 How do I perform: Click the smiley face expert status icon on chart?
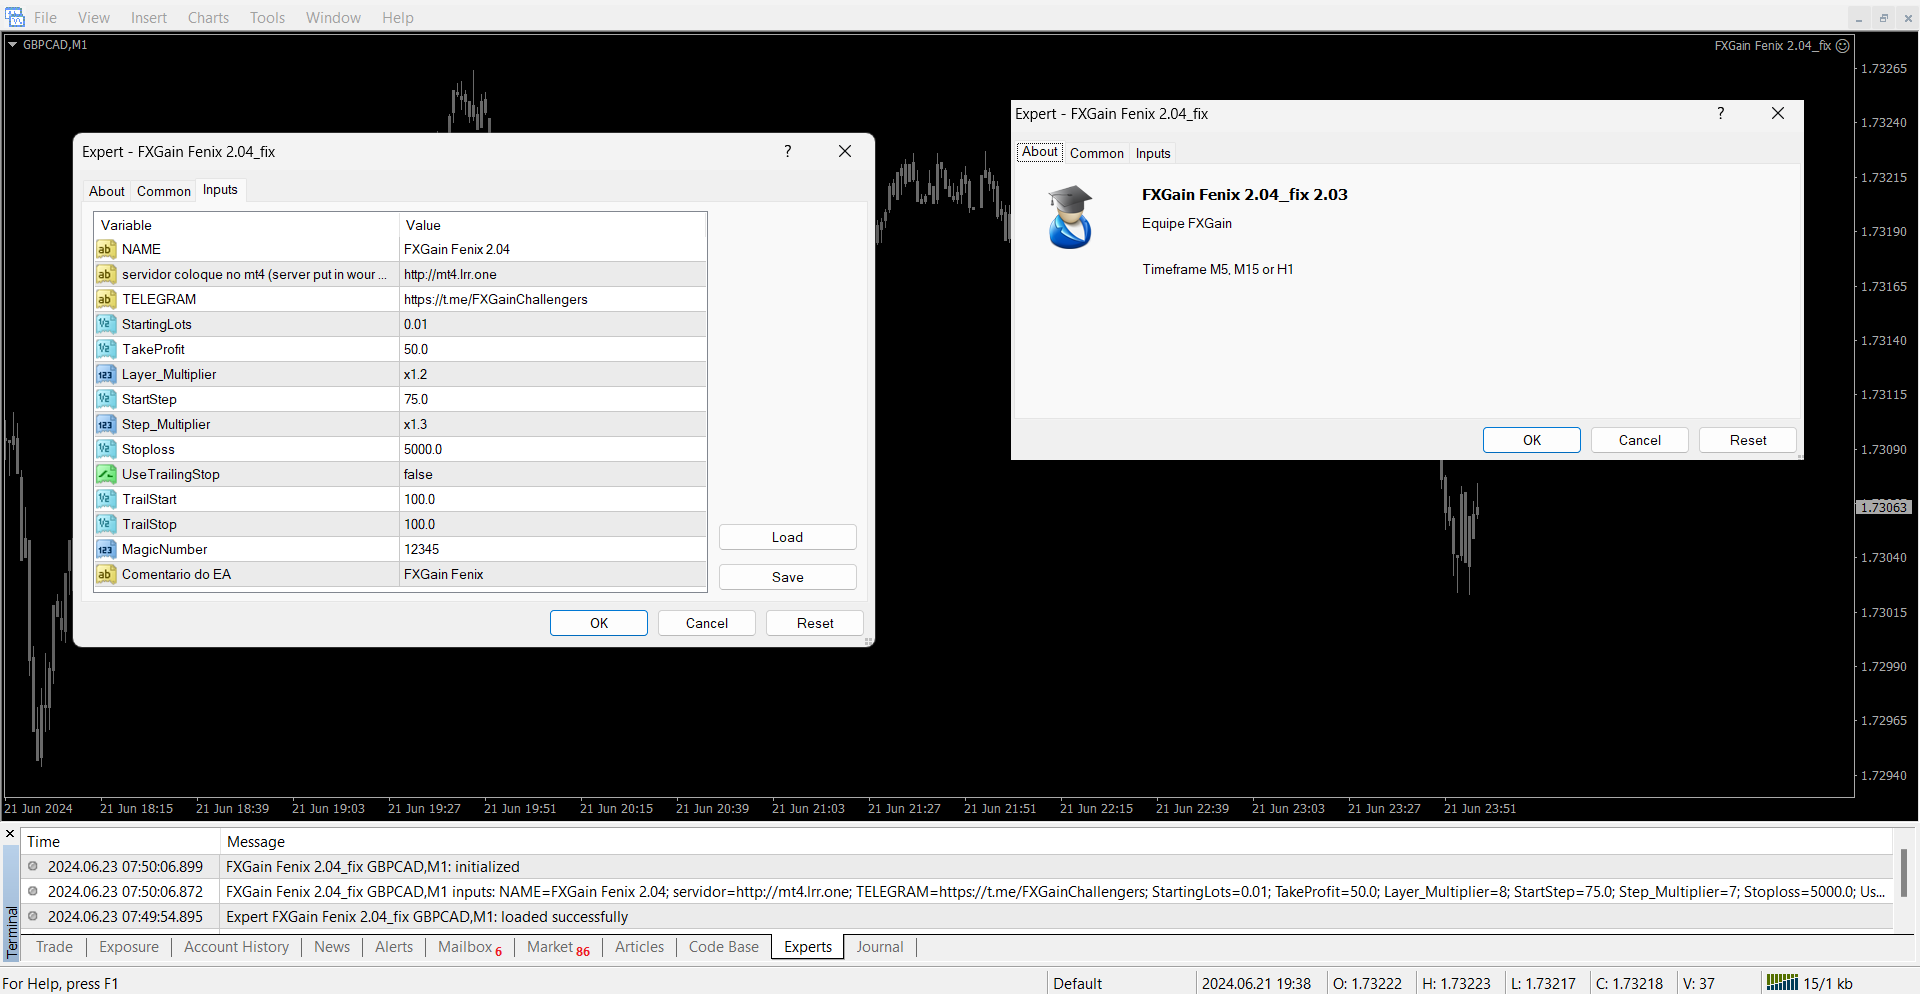pos(1843,46)
